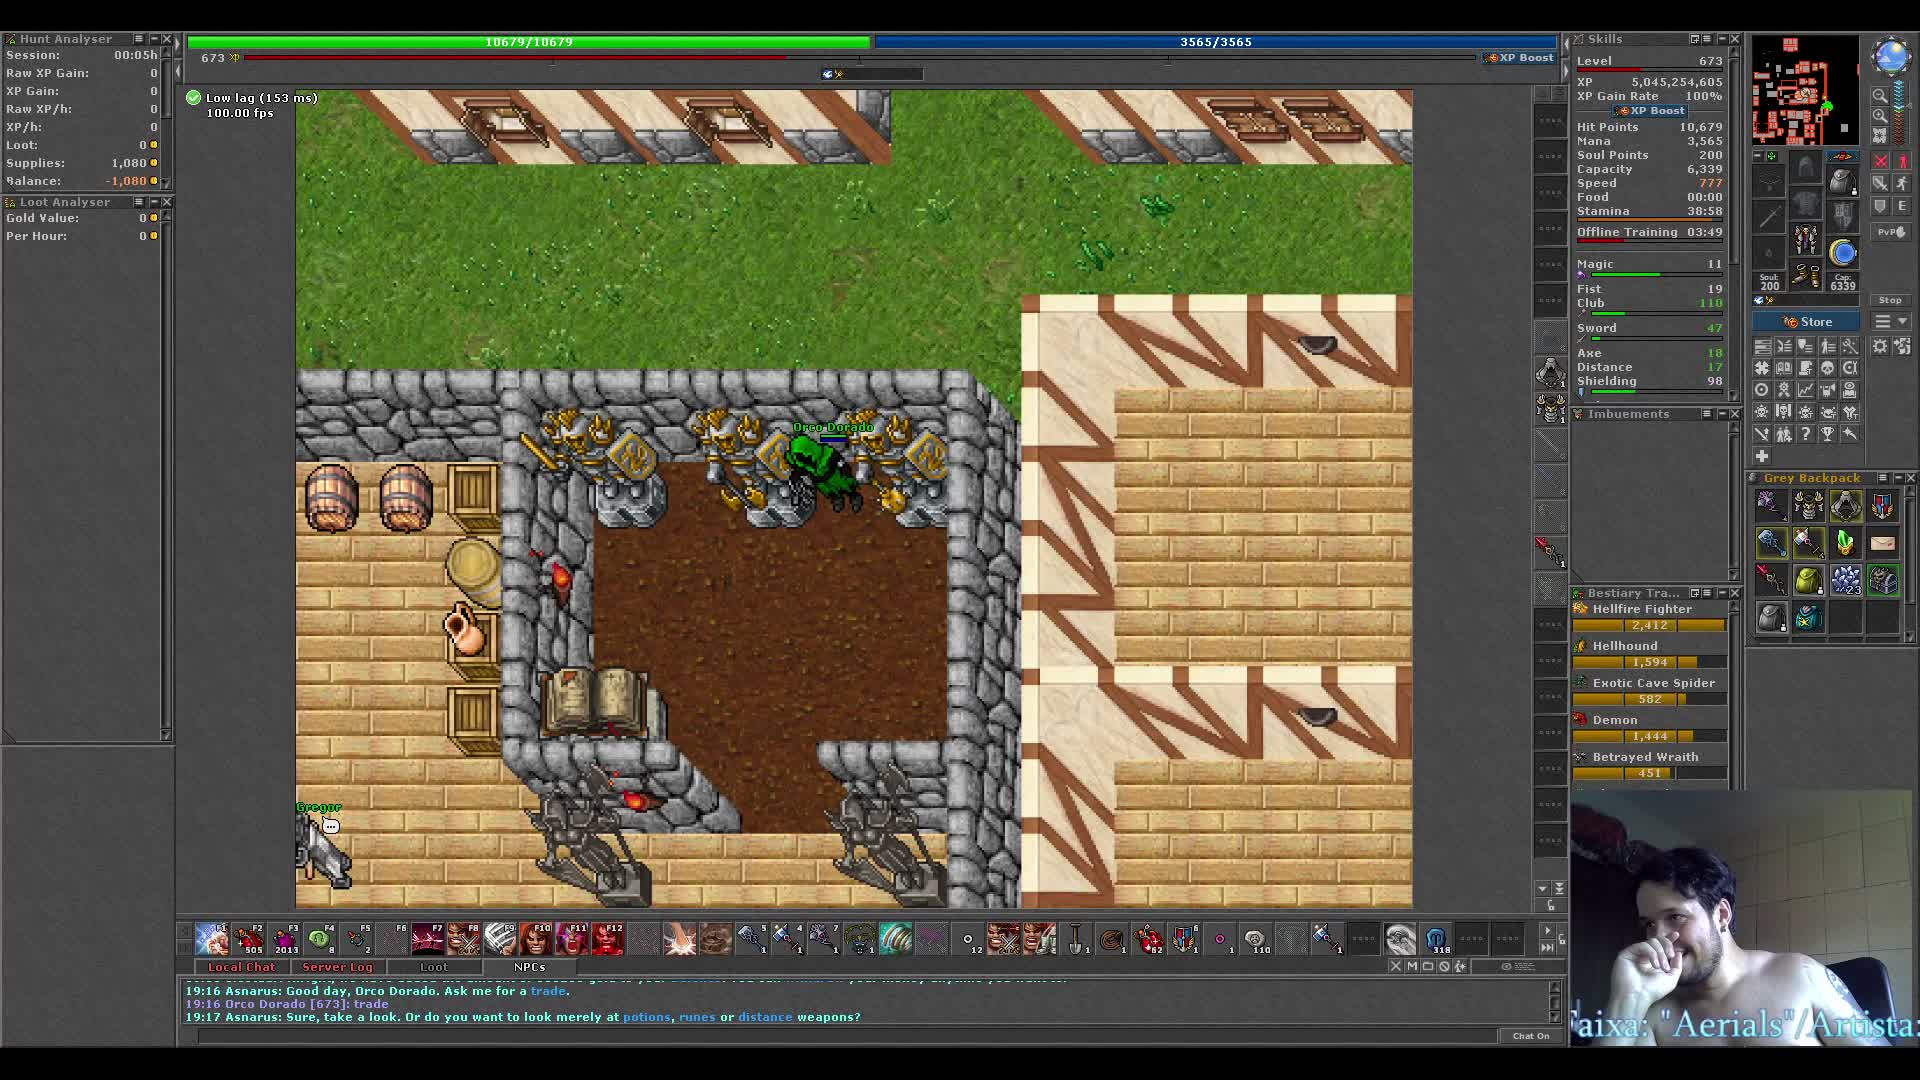
Task: Click the shovel action bar icon
Action: (1075, 938)
